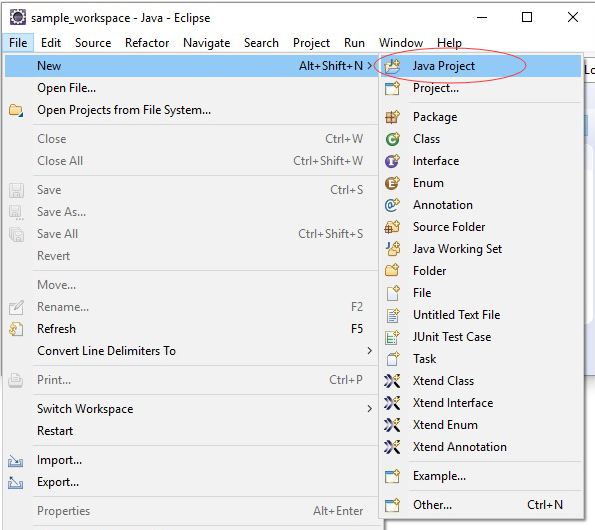Screen dimensions: 595x530
Task: Select the Enum icon
Action: [392, 183]
